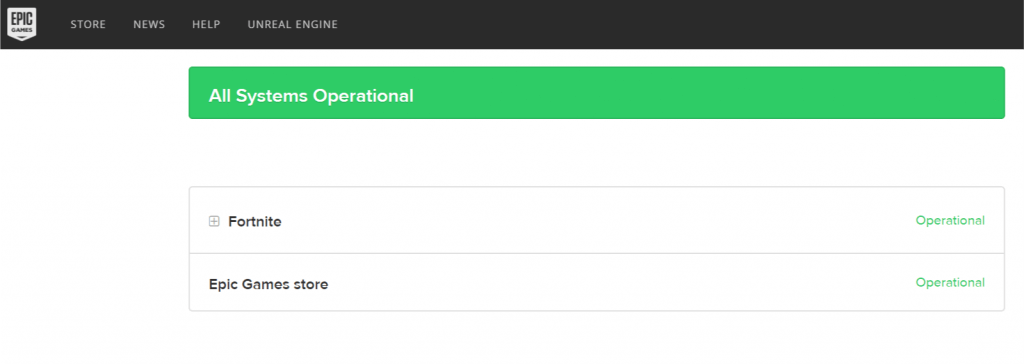Click the middle of Epic Games store row
The width and height of the screenshot is (1024, 364).
click(x=596, y=282)
